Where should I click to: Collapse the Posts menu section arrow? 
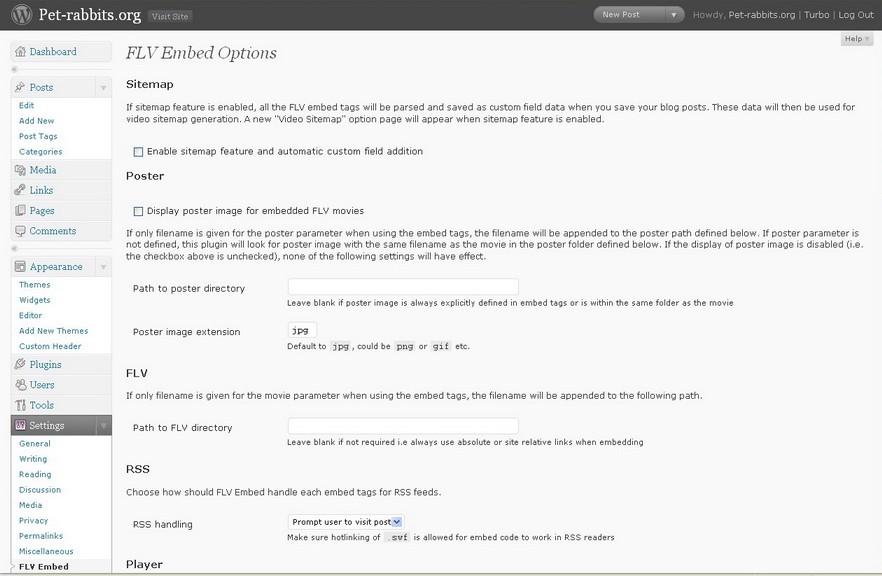pyautogui.click(x=103, y=88)
